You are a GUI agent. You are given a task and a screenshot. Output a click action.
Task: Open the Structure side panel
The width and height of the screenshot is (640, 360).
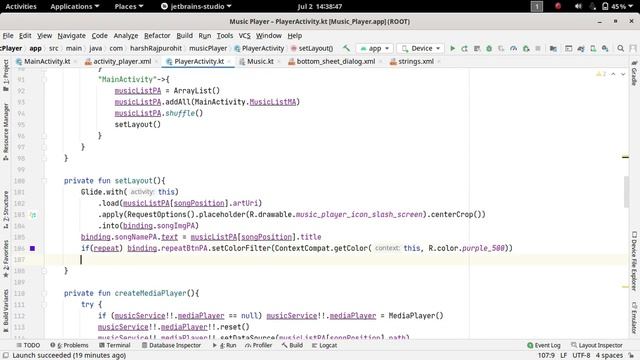6,209
